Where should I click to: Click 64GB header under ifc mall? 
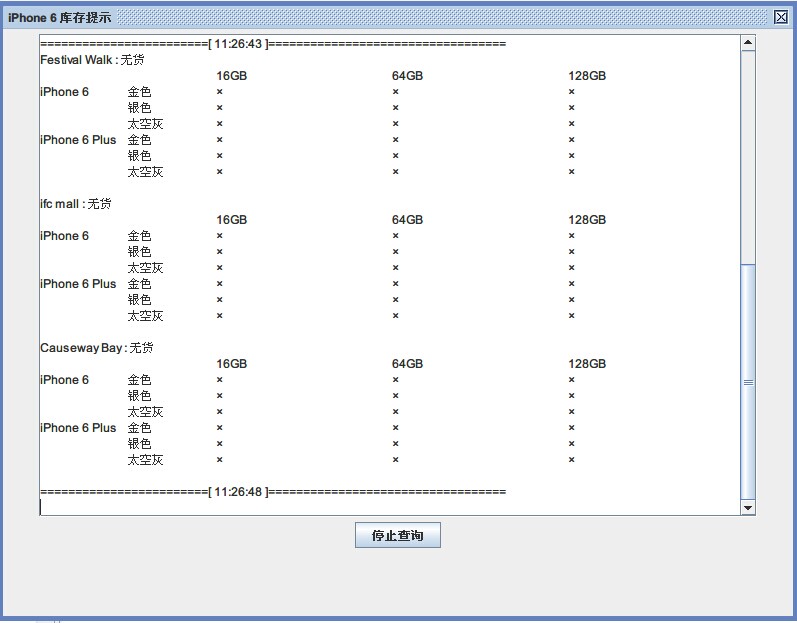coord(407,220)
